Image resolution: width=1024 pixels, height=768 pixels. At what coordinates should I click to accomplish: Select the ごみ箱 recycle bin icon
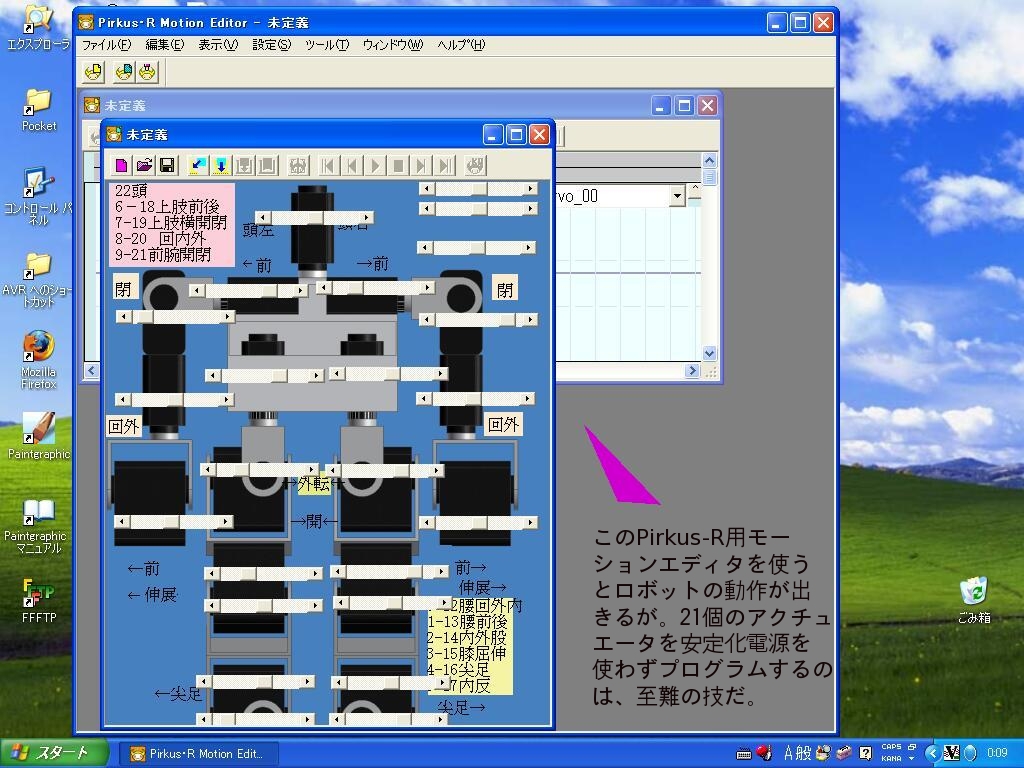coord(974,600)
